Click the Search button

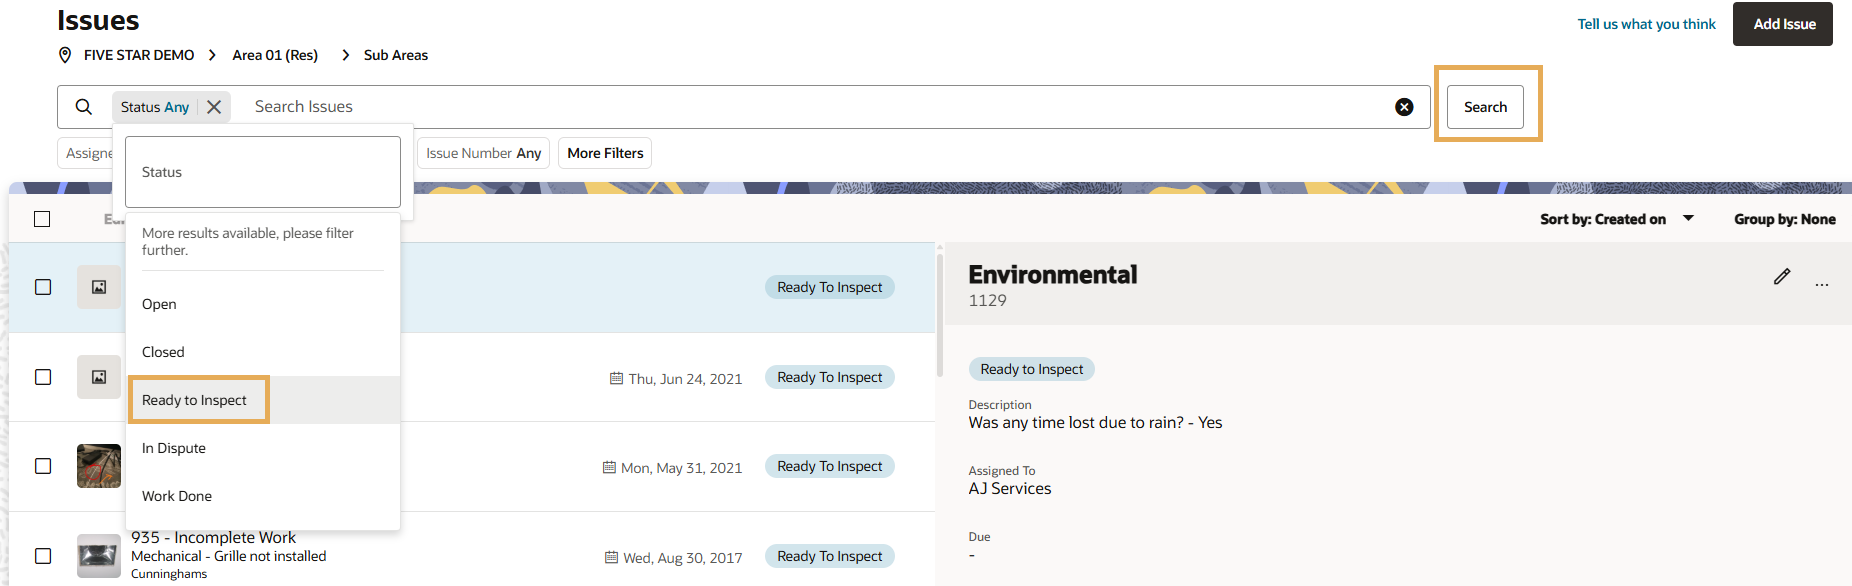pyautogui.click(x=1485, y=107)
